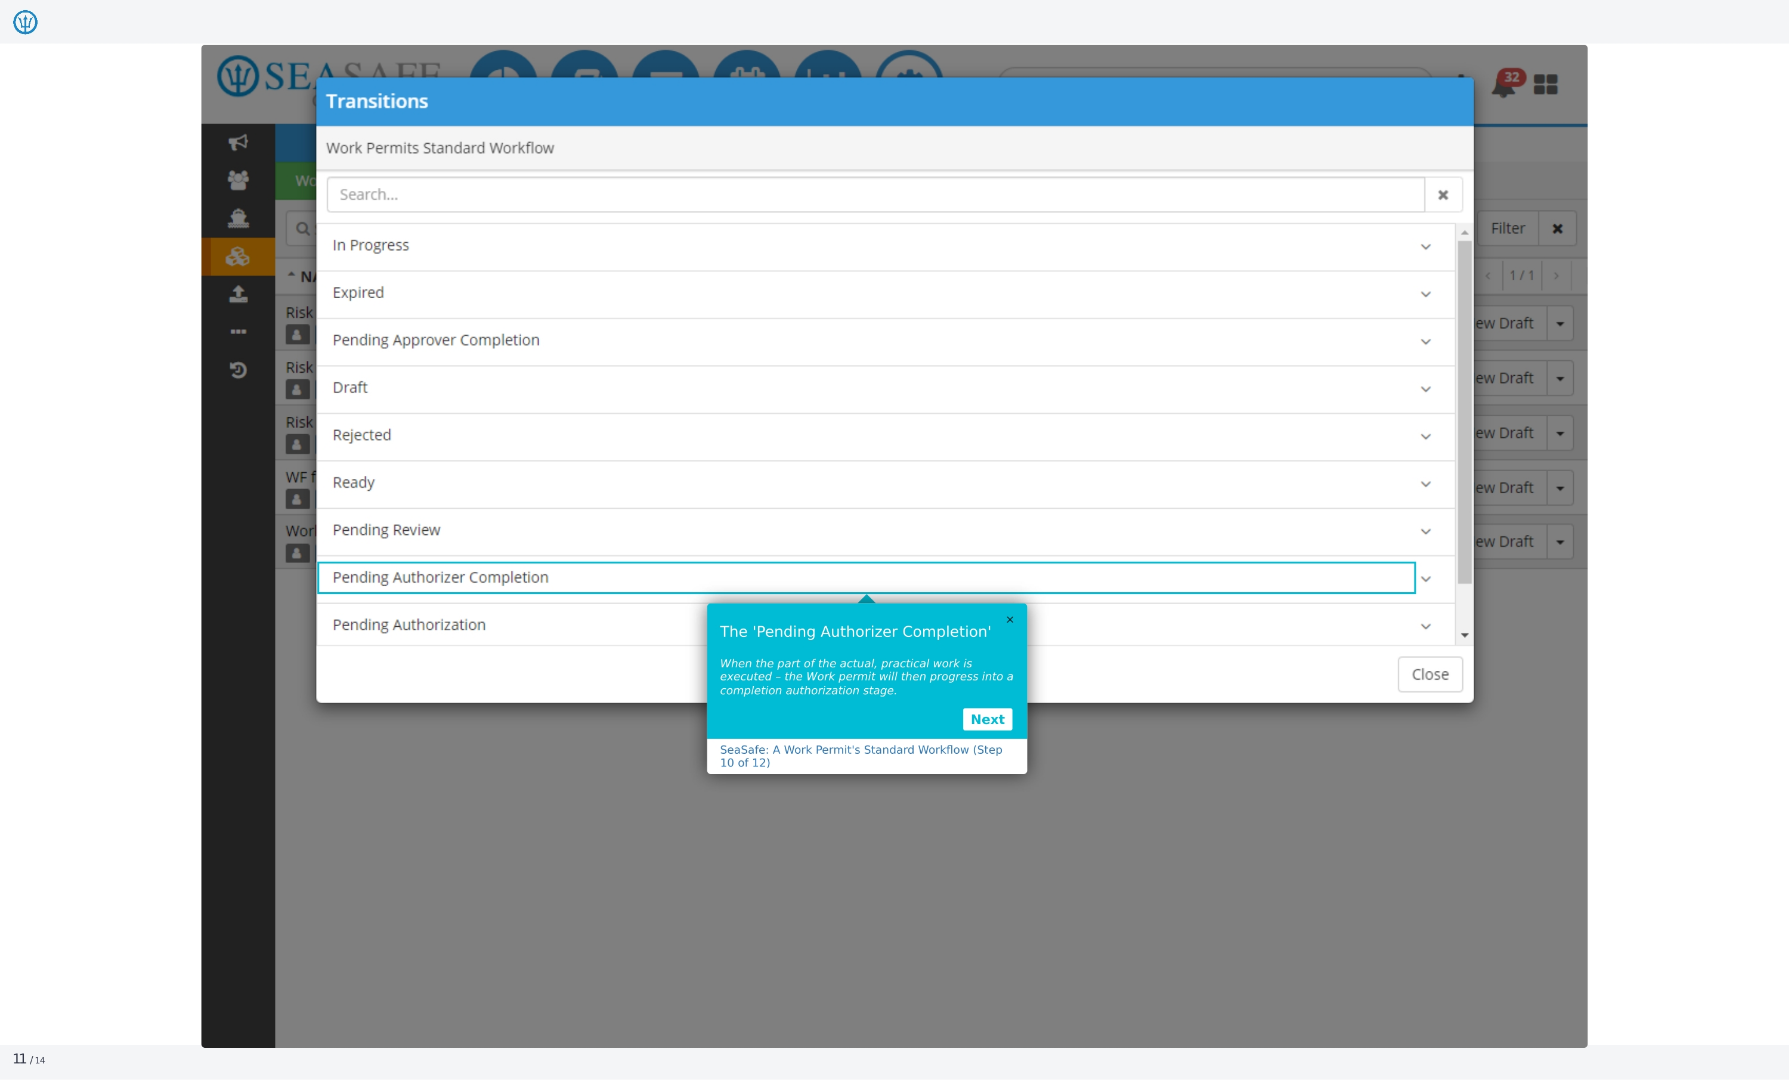Select the Pending Authorization row label
The width and height of the screenshot is (1789, 1080).
[x=409, y=625]
